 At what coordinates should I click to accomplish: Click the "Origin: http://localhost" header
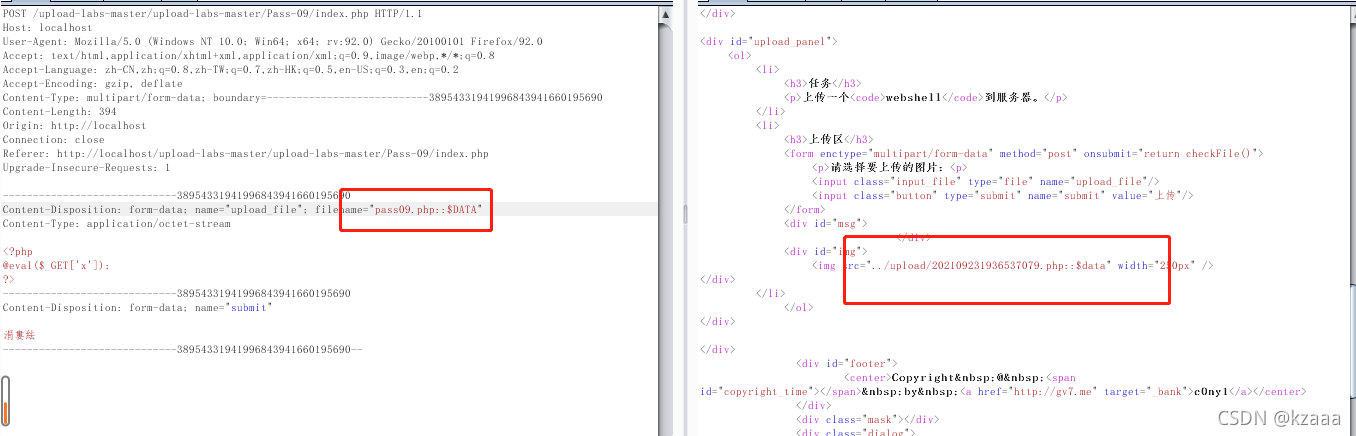point(74,126)
